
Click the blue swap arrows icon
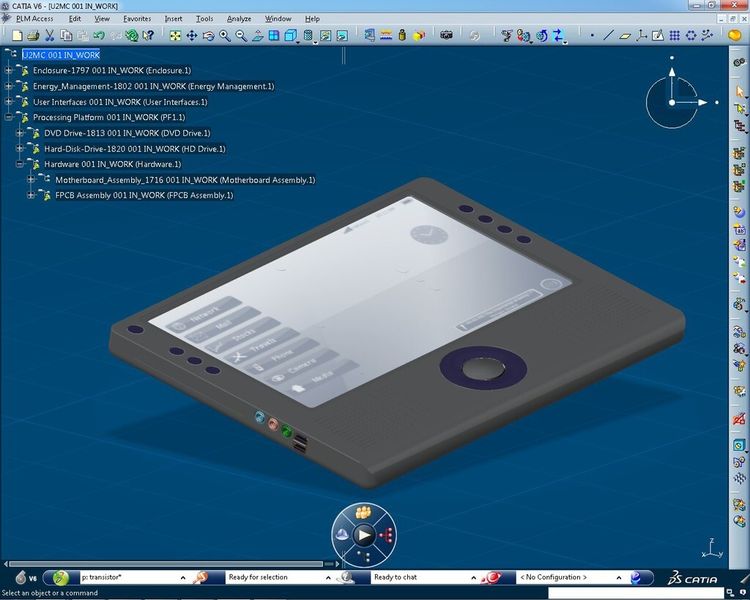[x=558, y=35]
